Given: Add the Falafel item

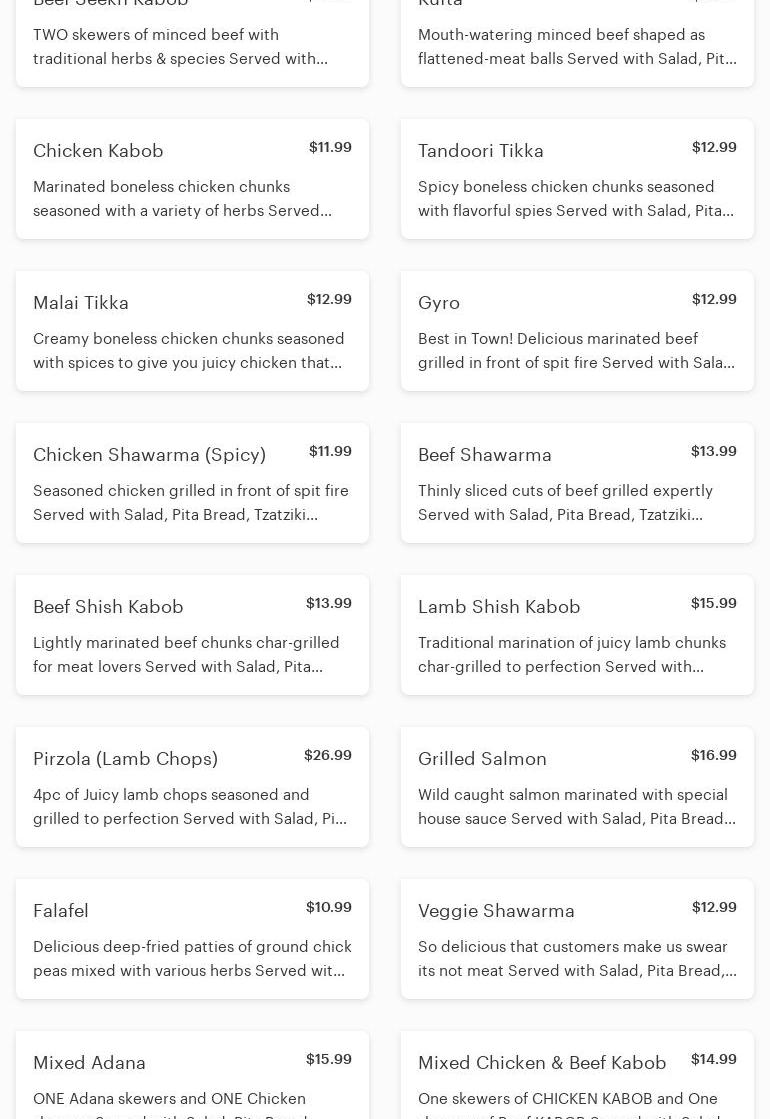Looking at the screenshot, I should click(61, 911).
